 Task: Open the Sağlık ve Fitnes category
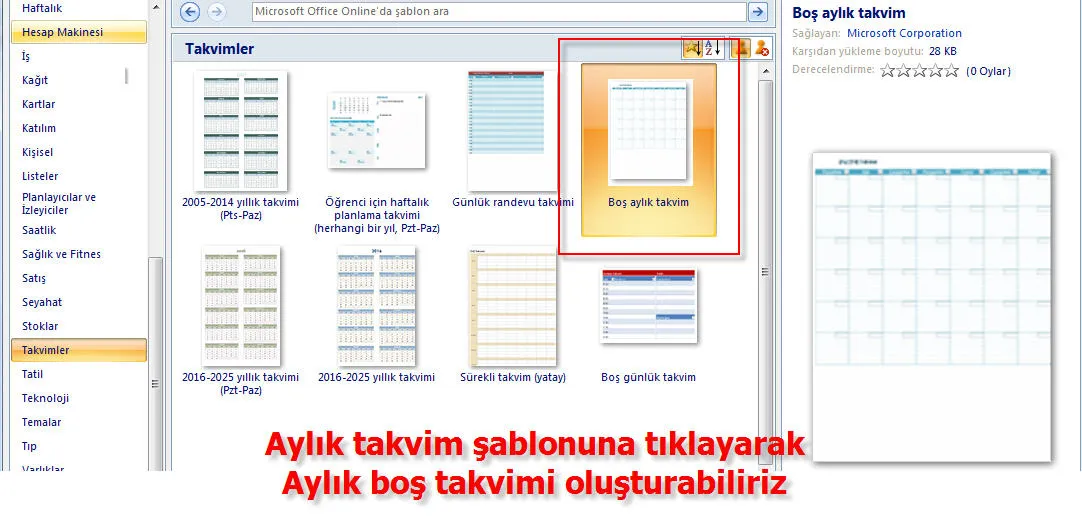61,254
